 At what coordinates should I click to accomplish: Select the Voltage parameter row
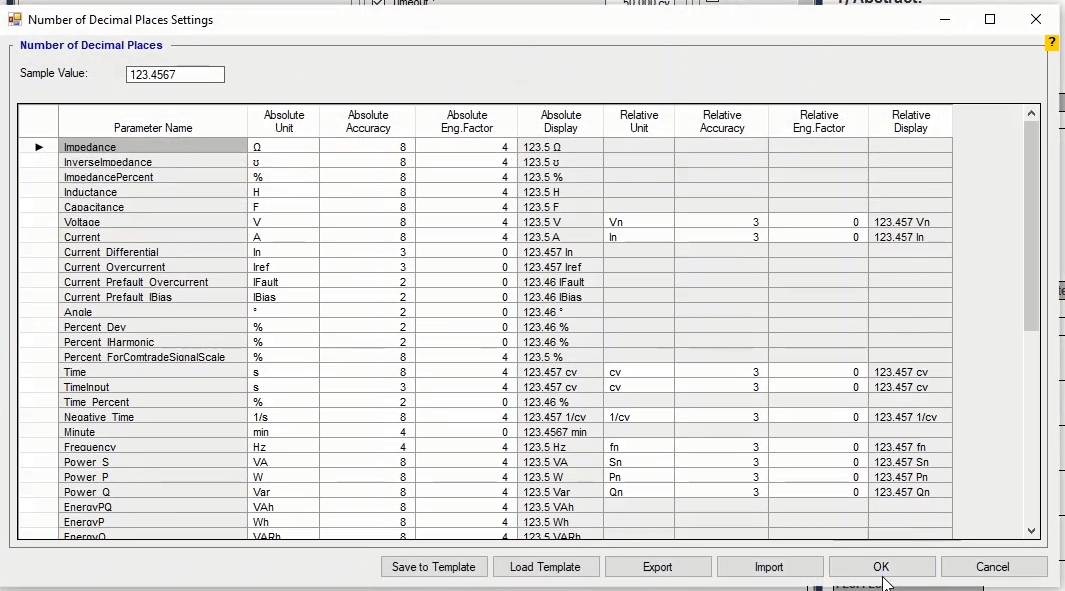click(x=153, y=222)
